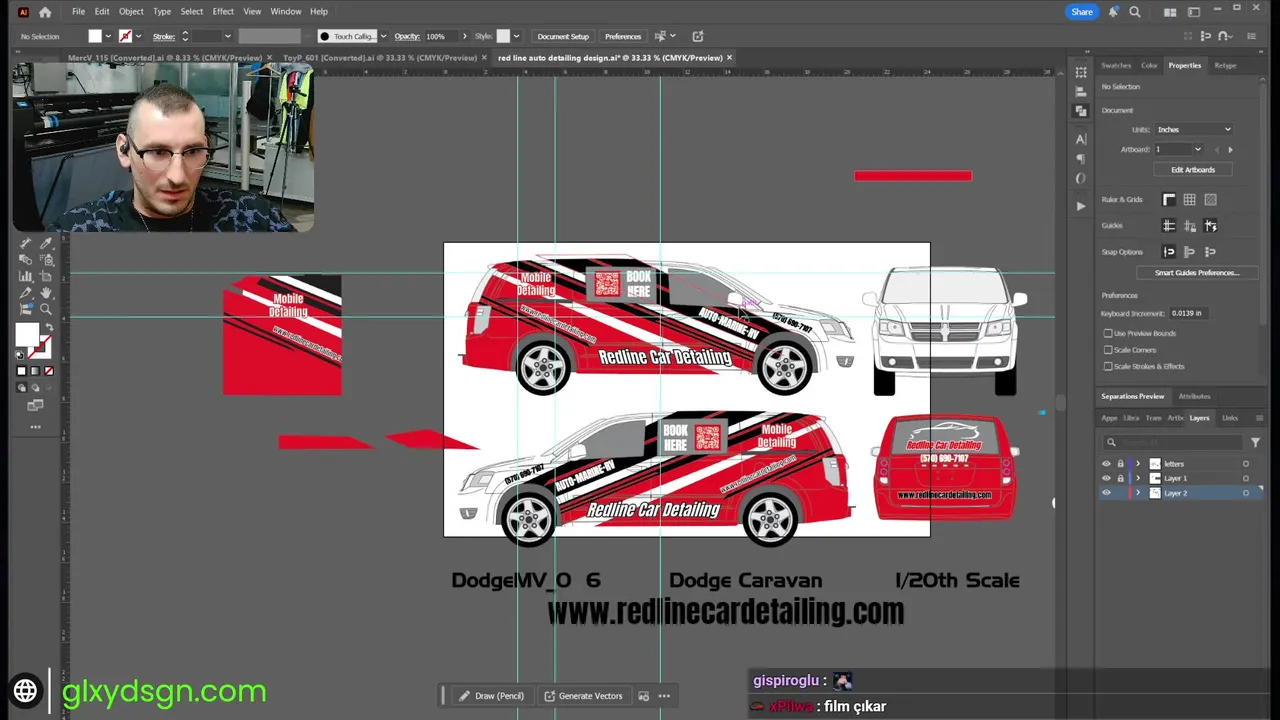Open the Touch Calligraphic brush dropdown

click(x=383, y=37)
